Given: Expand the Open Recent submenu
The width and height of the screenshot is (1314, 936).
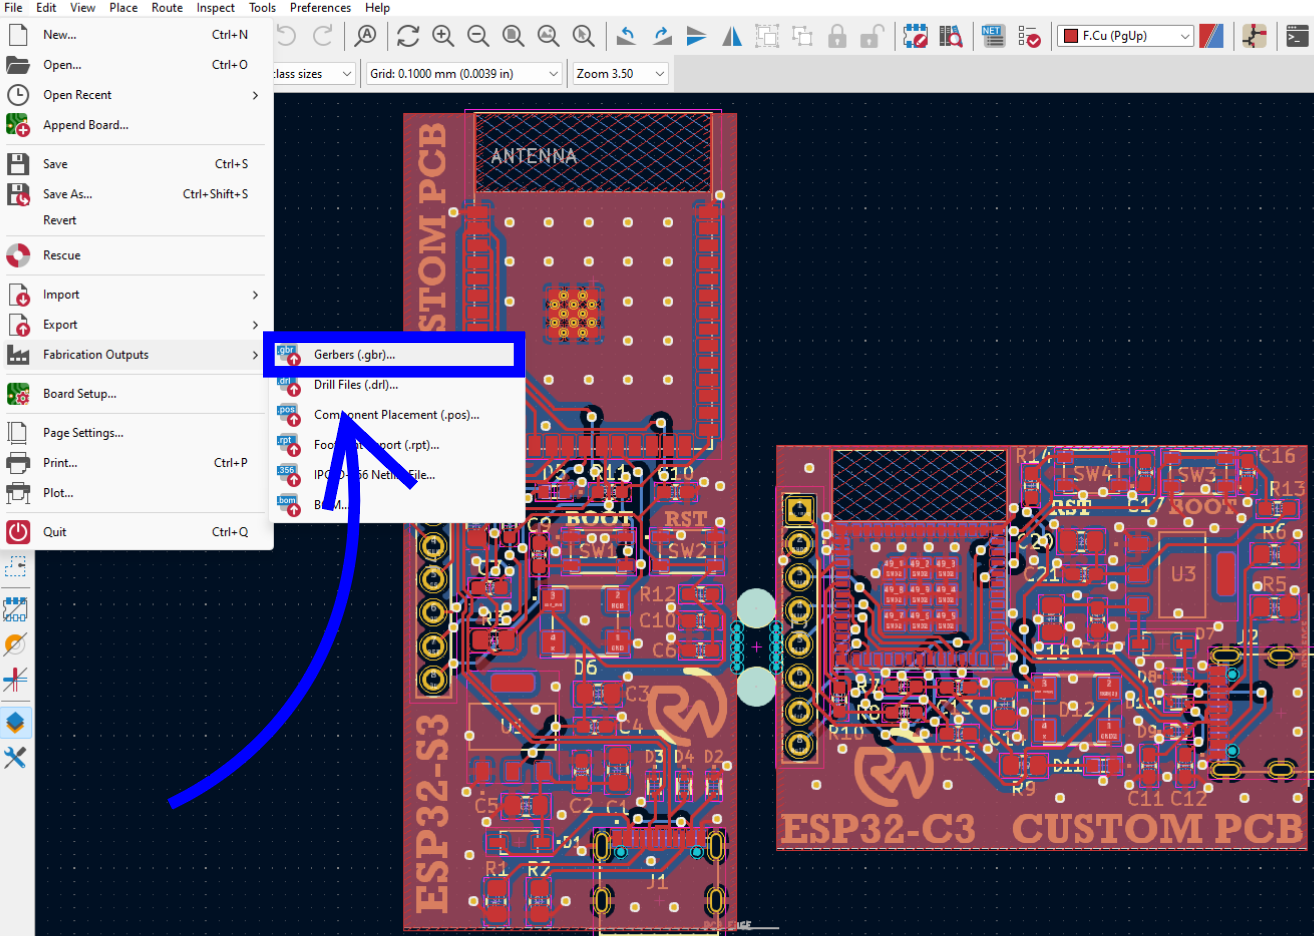Looking at the screenshot, I should tap(136, 95).
